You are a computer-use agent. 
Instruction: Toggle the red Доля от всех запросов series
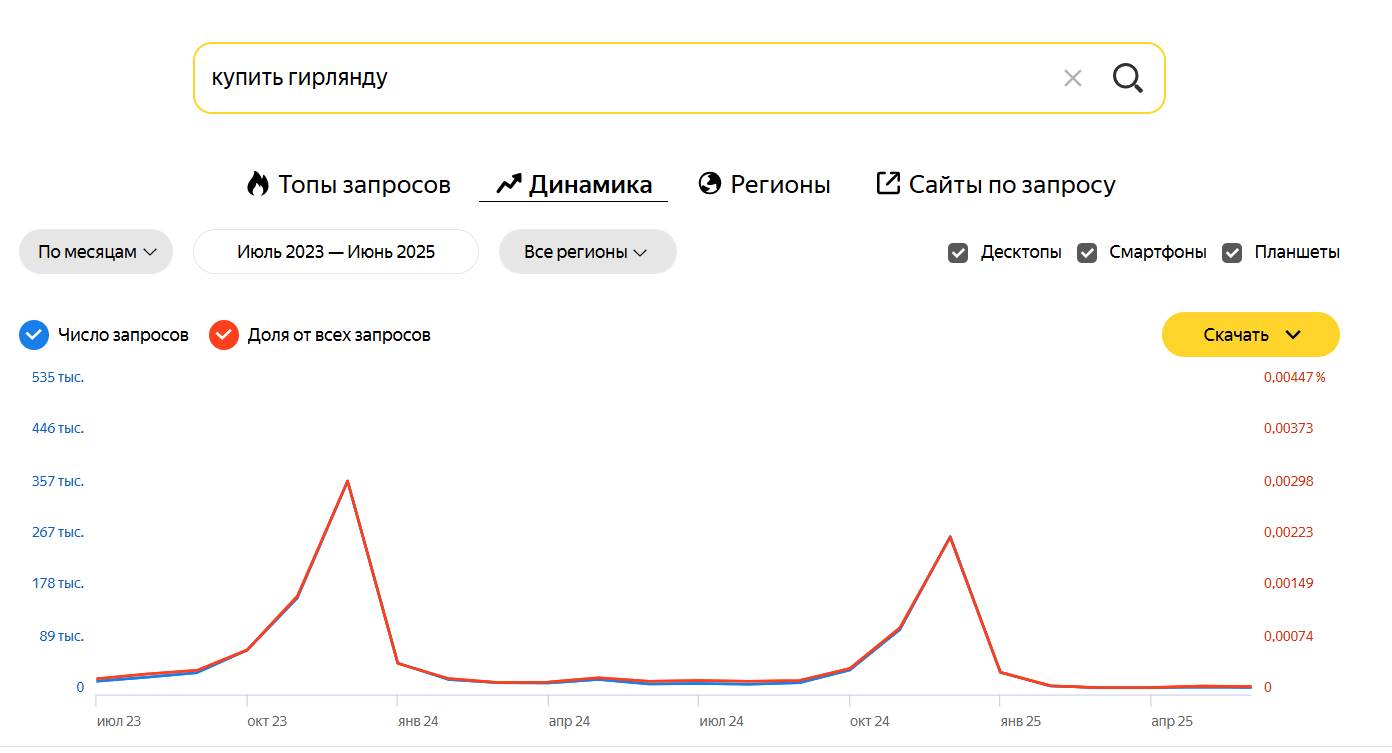(224, 335)
